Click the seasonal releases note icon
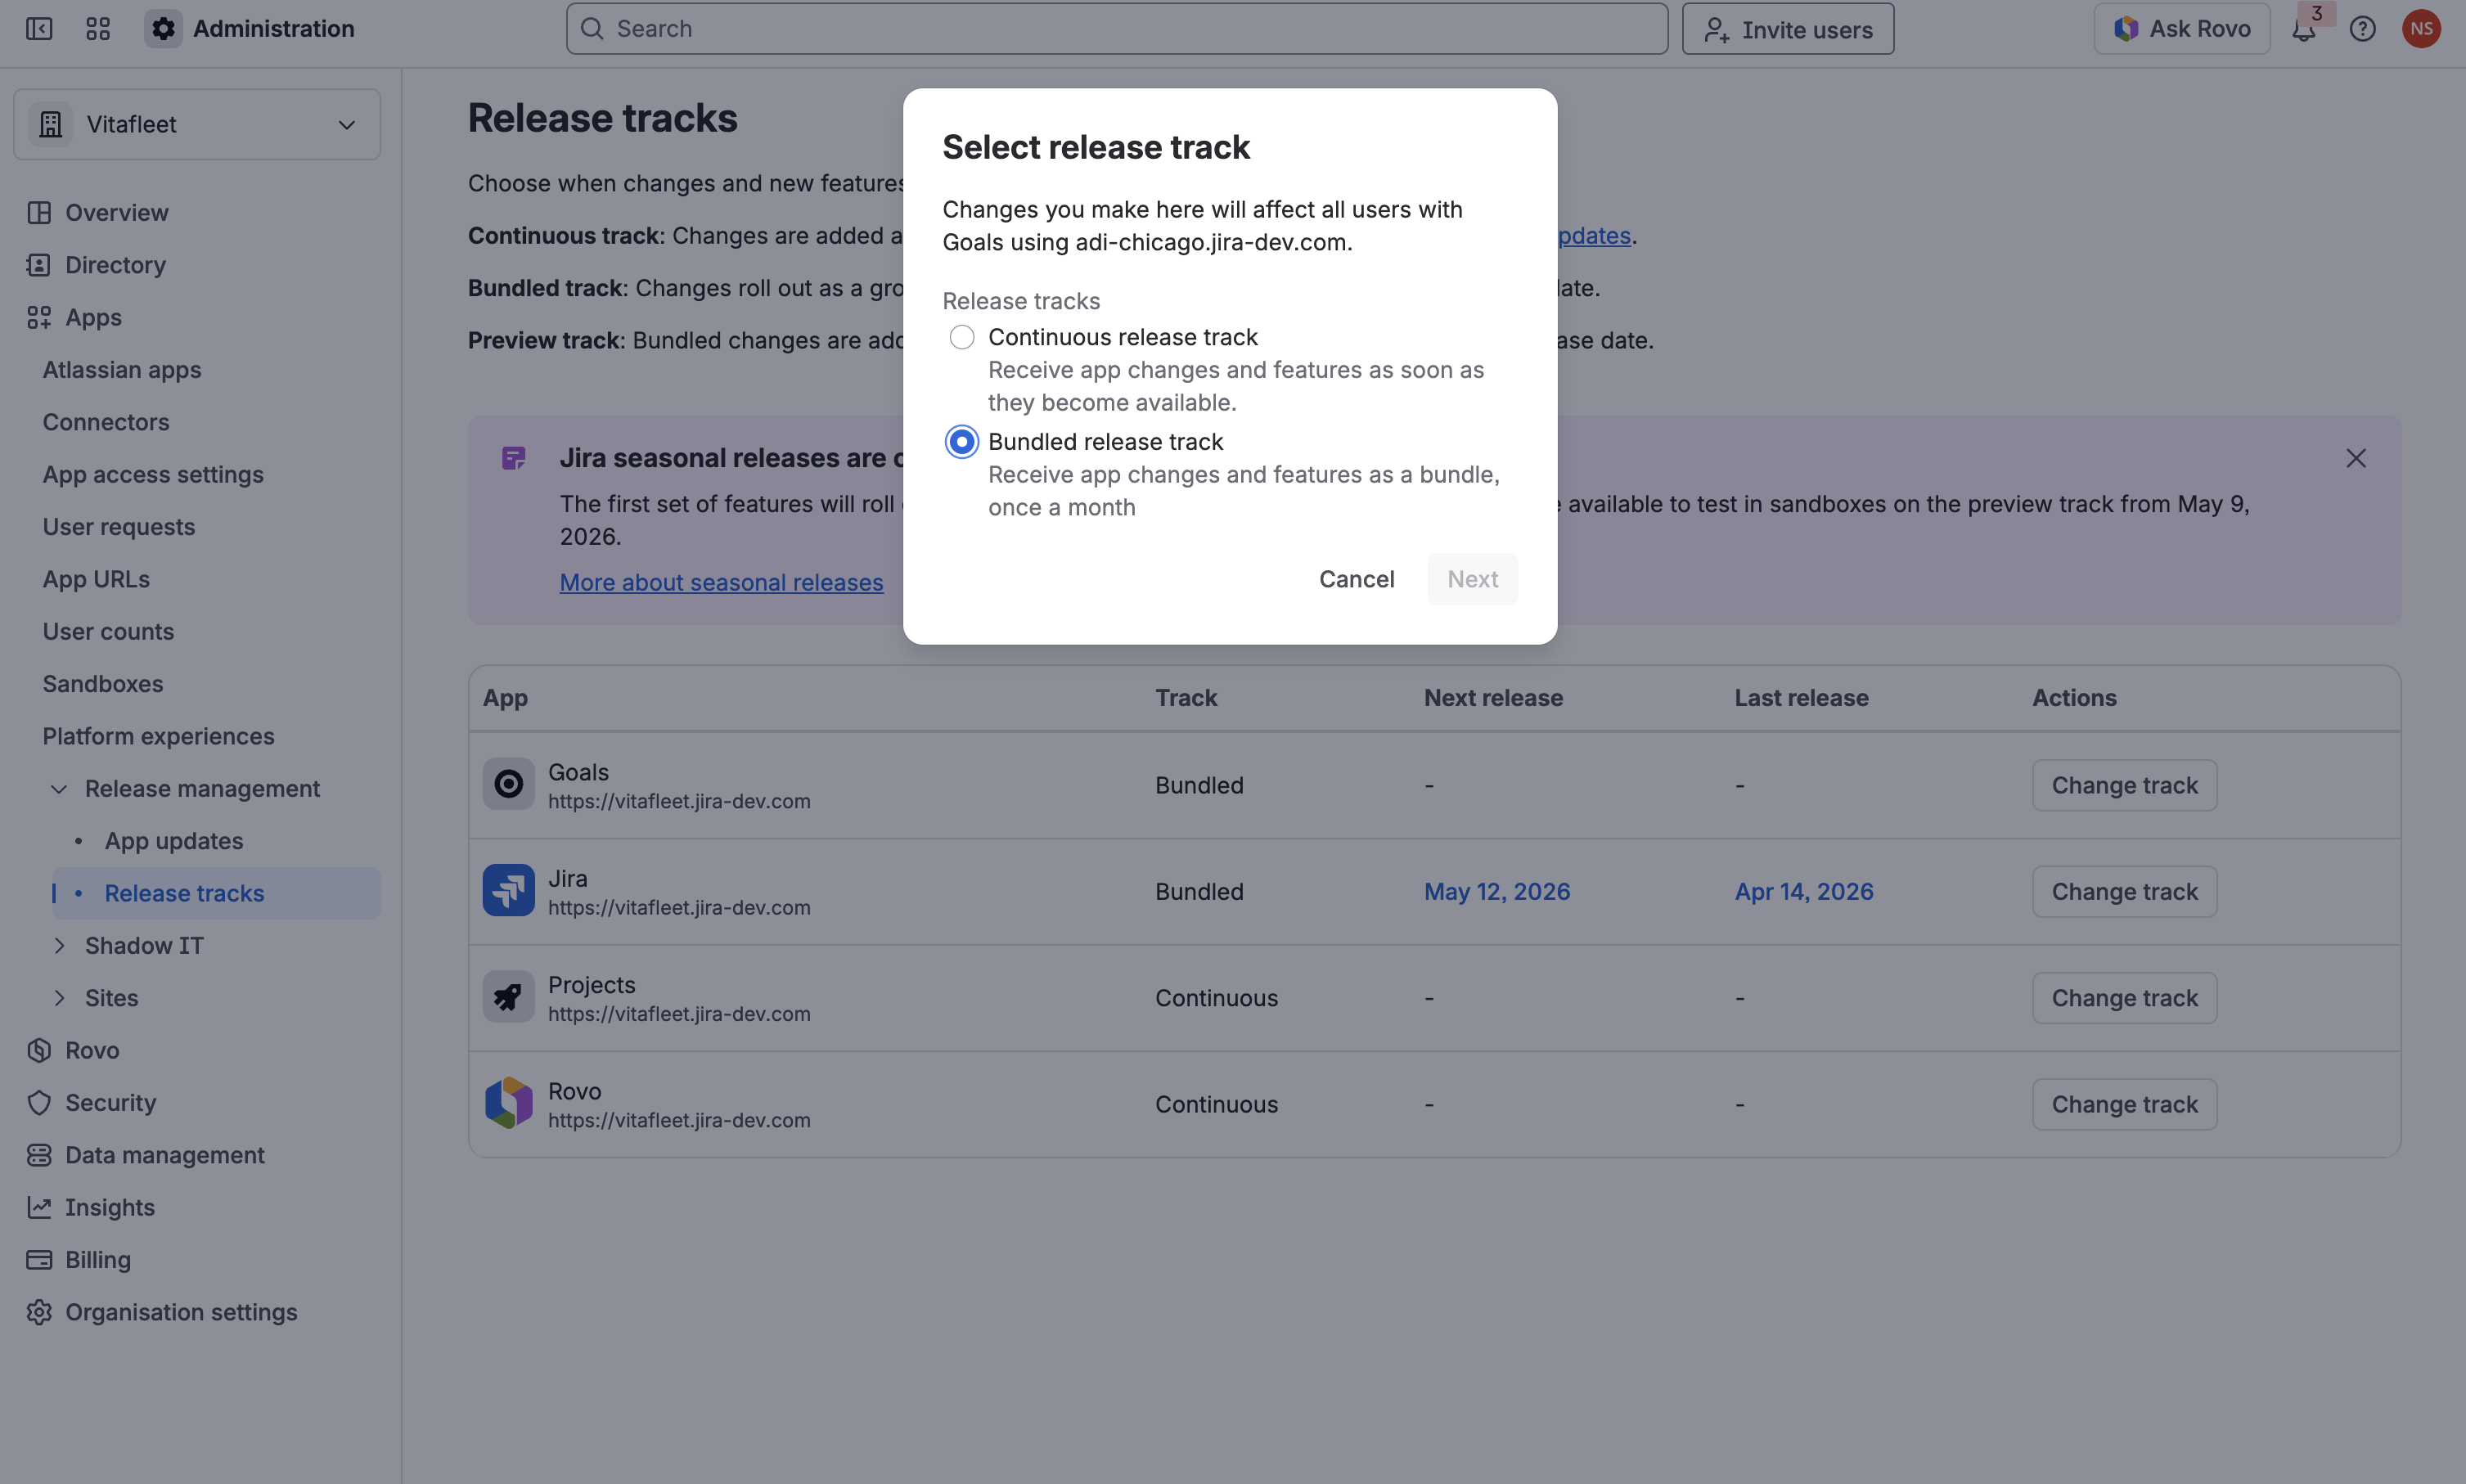The width and height of the screenshot is (2466, 1484). [x=513, y=458]
